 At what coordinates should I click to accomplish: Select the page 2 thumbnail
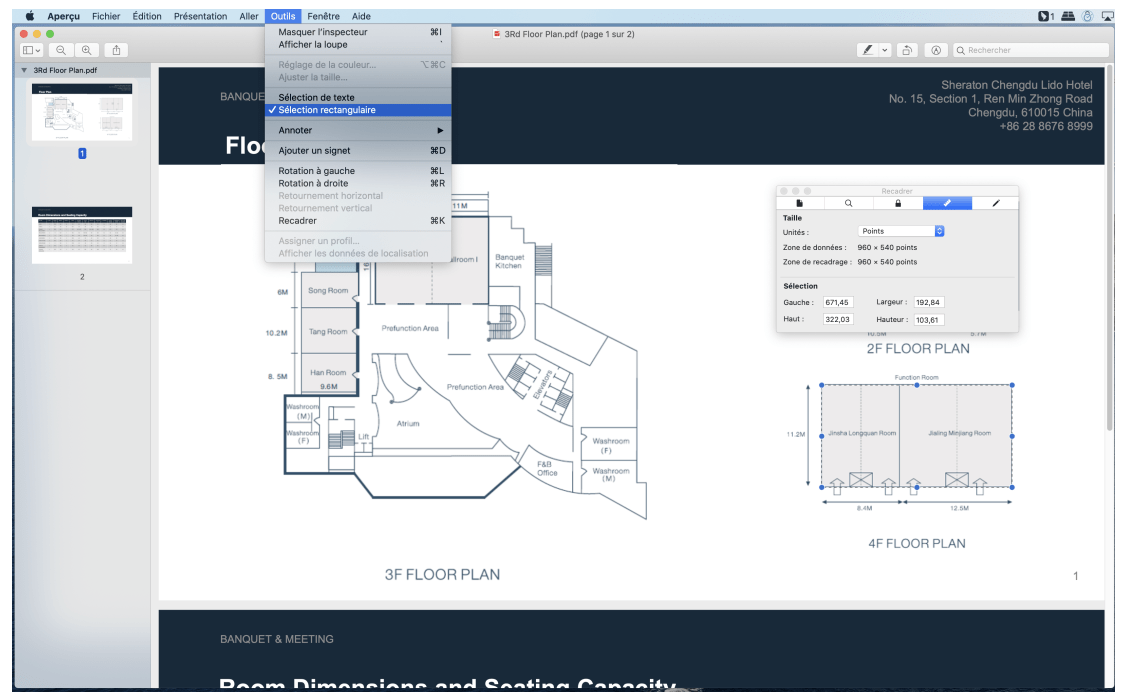point(82,235)
